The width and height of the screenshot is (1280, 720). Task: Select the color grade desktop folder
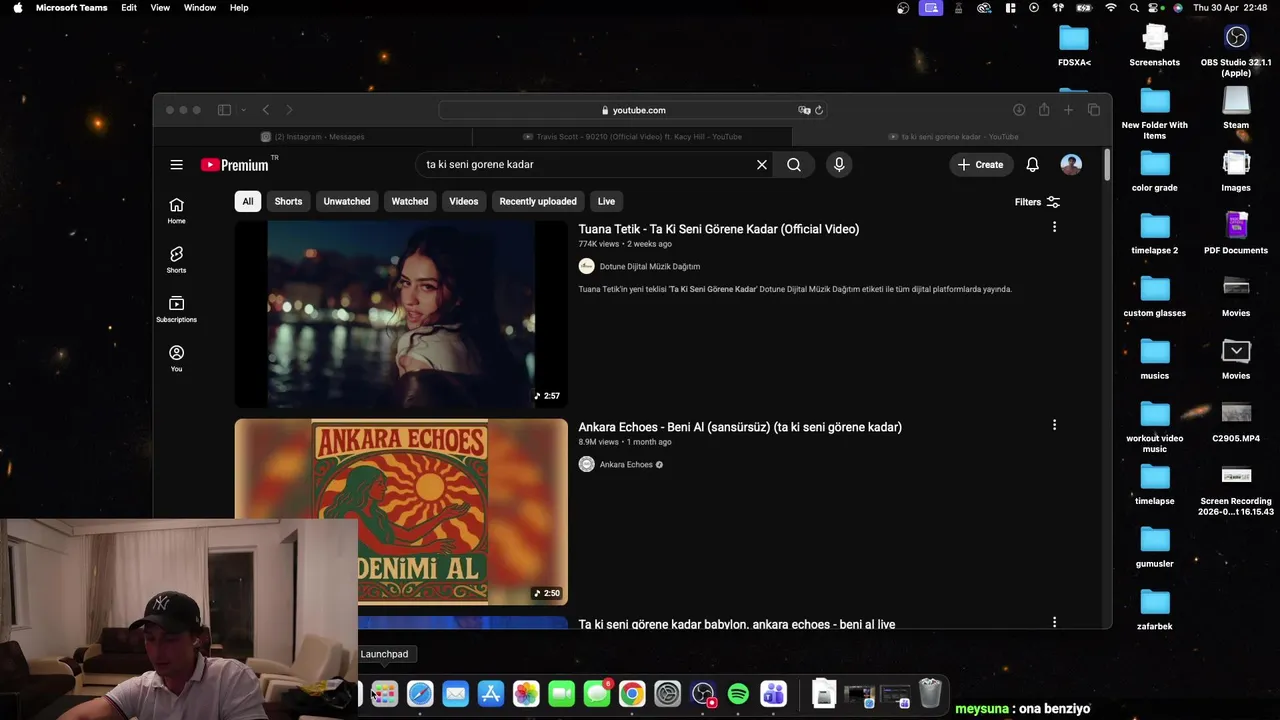1155,170
